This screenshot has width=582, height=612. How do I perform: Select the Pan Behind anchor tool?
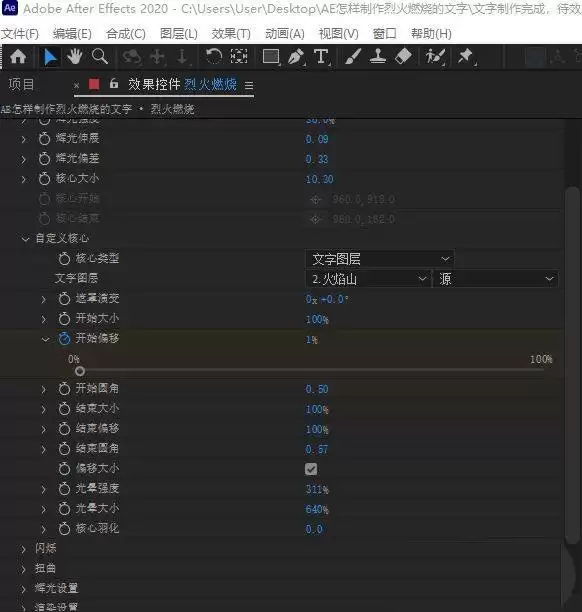point(238,57)
